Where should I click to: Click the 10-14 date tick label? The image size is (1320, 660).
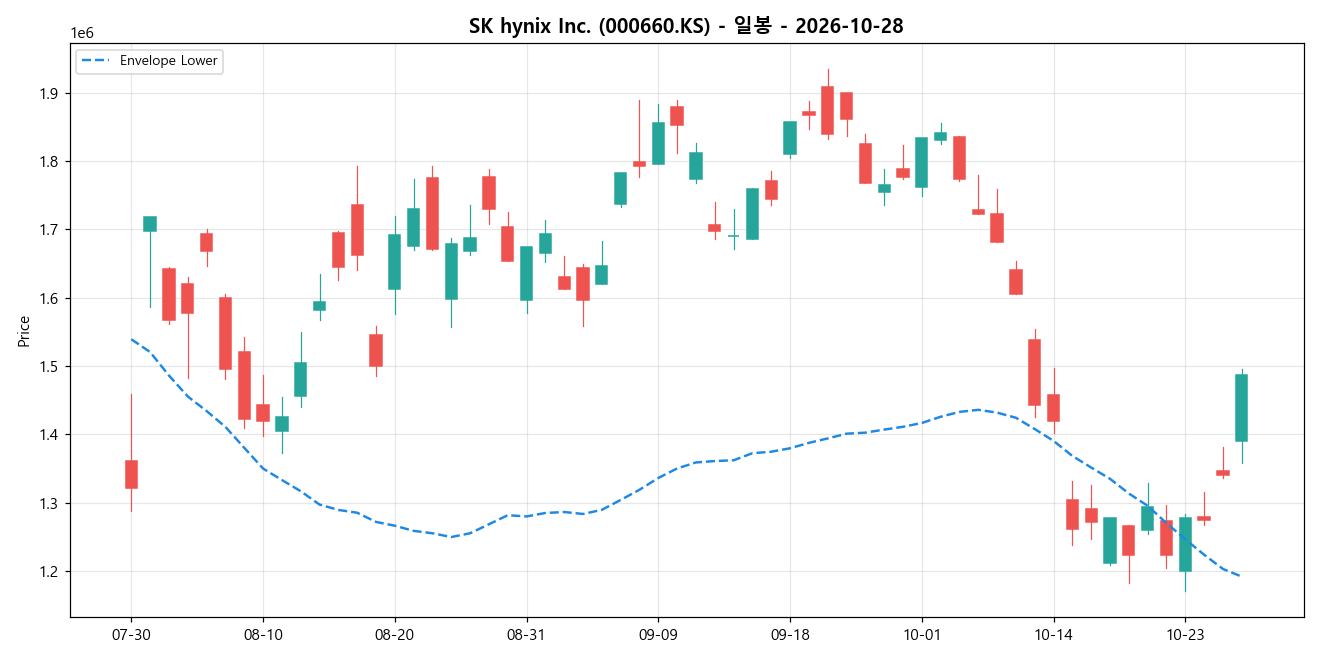[1054, 633]
